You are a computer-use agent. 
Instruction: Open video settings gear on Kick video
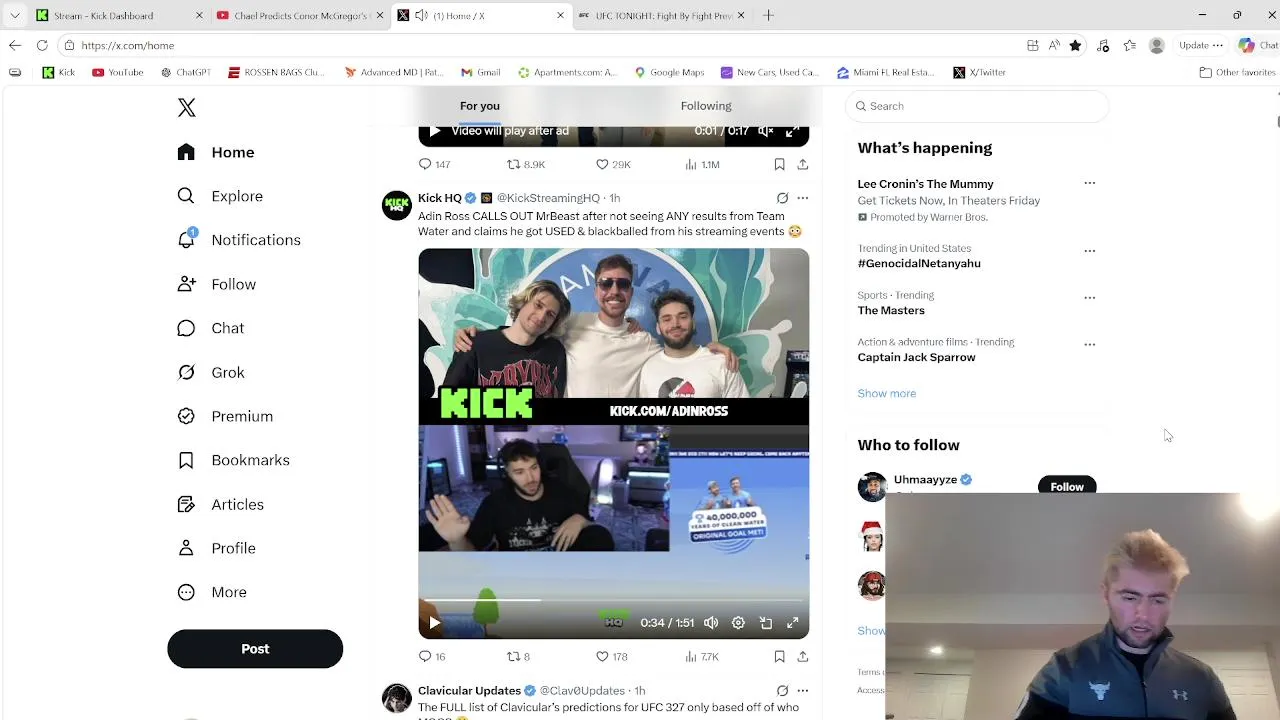point(738,622)
